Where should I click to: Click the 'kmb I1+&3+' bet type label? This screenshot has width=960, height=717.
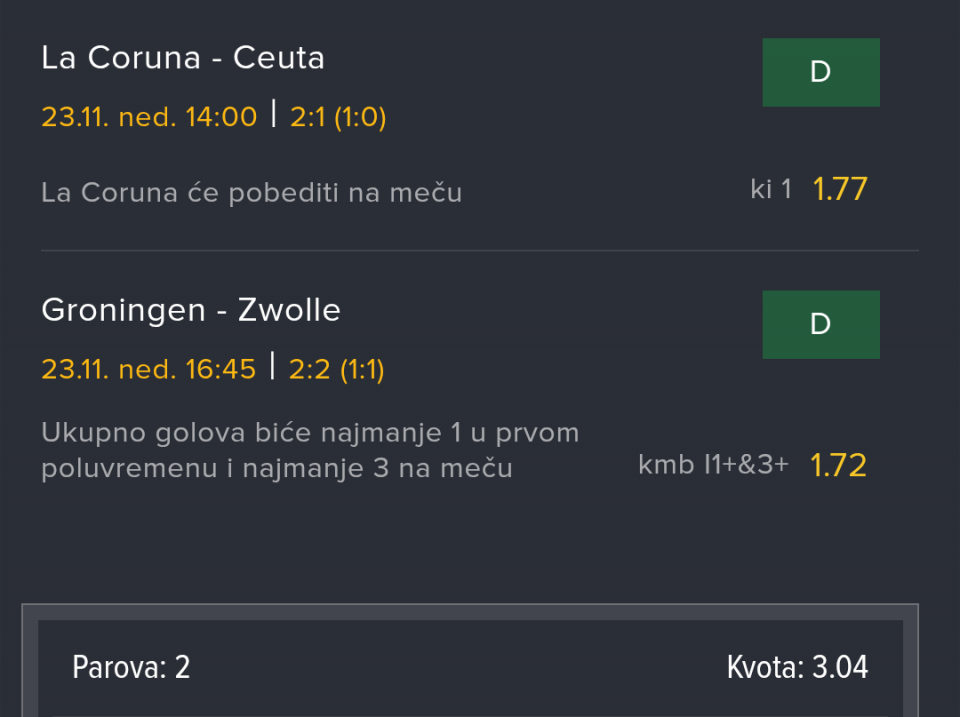713,465
